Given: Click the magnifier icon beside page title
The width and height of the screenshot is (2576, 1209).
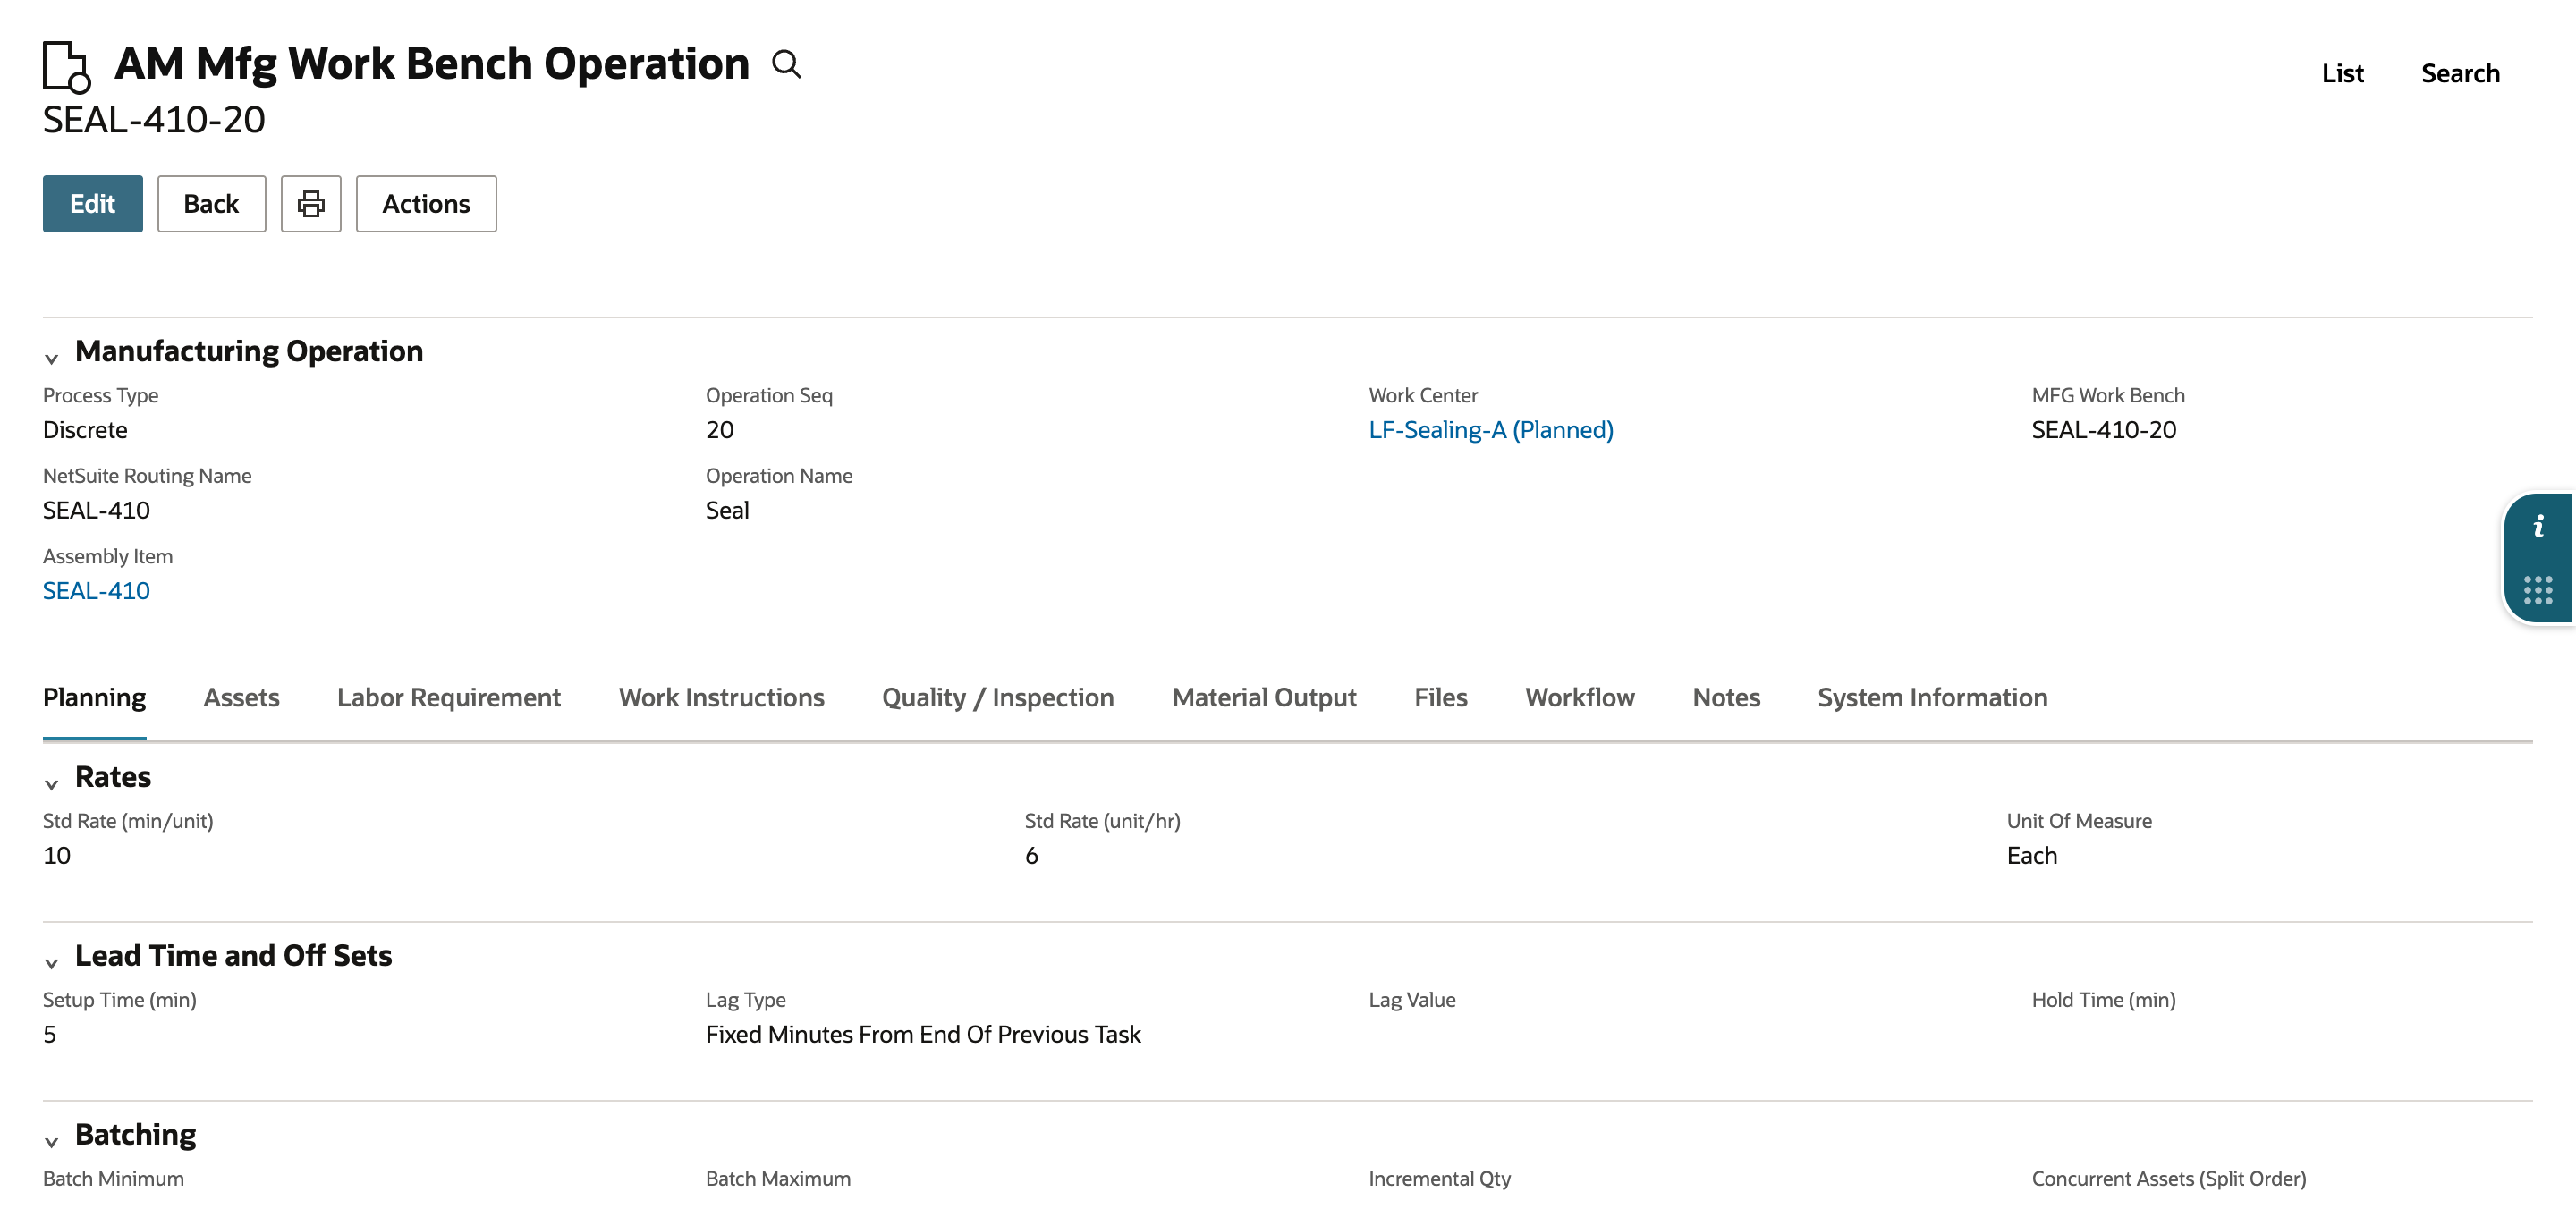Looking at the screenshot, I should pos(787,65).
